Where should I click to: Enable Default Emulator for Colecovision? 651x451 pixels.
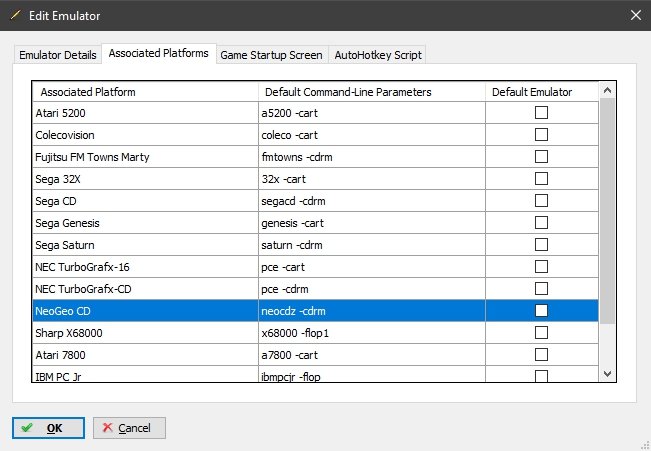click(541, 135)
